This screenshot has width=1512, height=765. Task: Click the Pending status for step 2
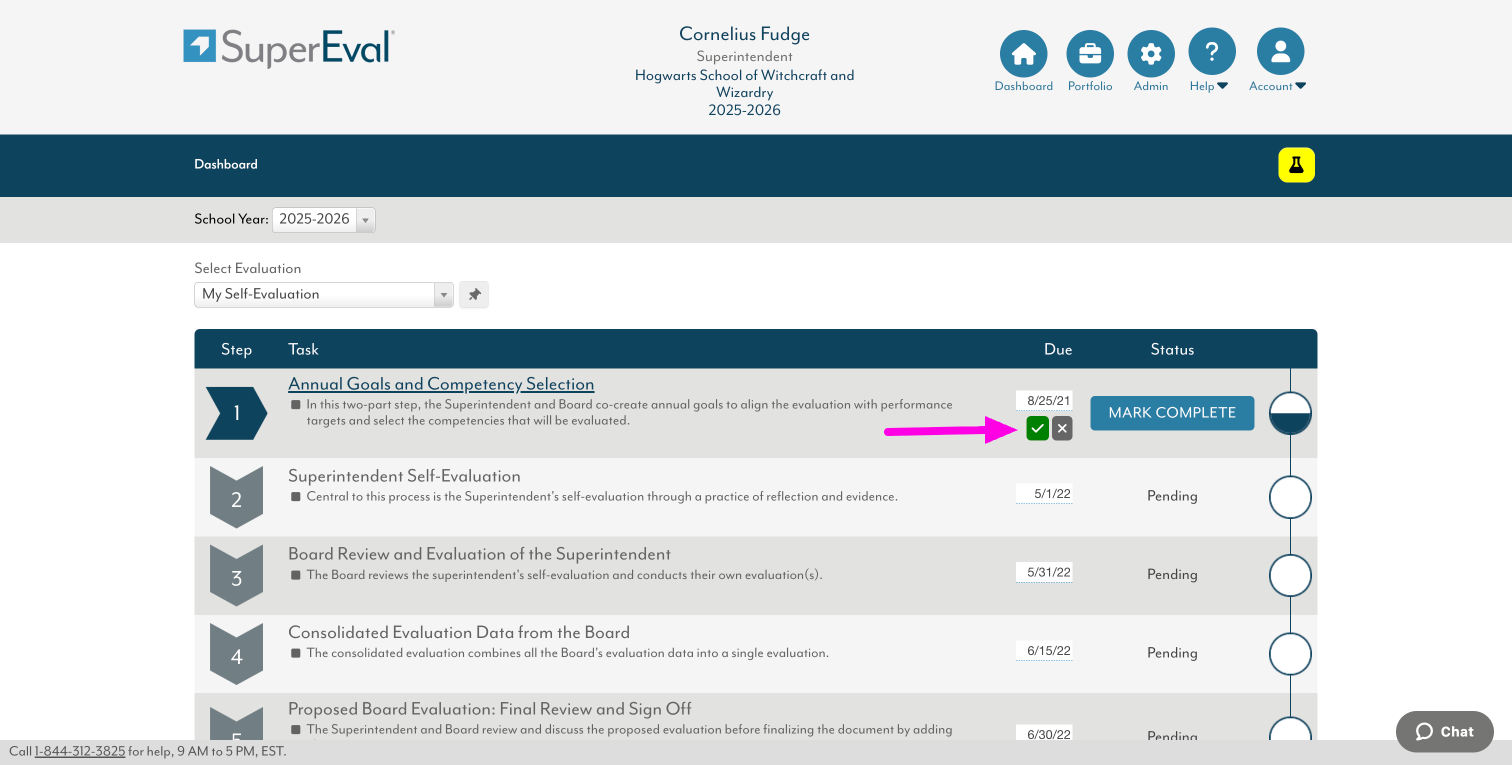(1172, 496)
